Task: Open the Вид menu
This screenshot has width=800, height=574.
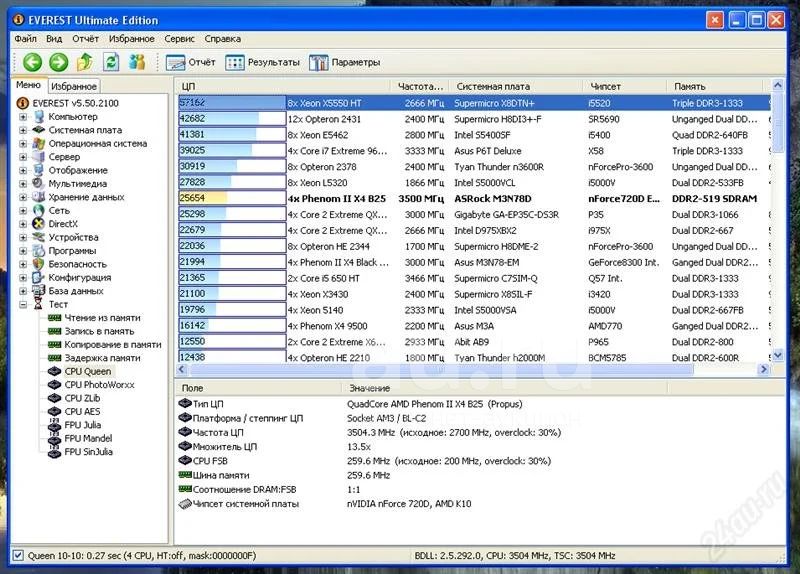Action: [x=54, y=39]
